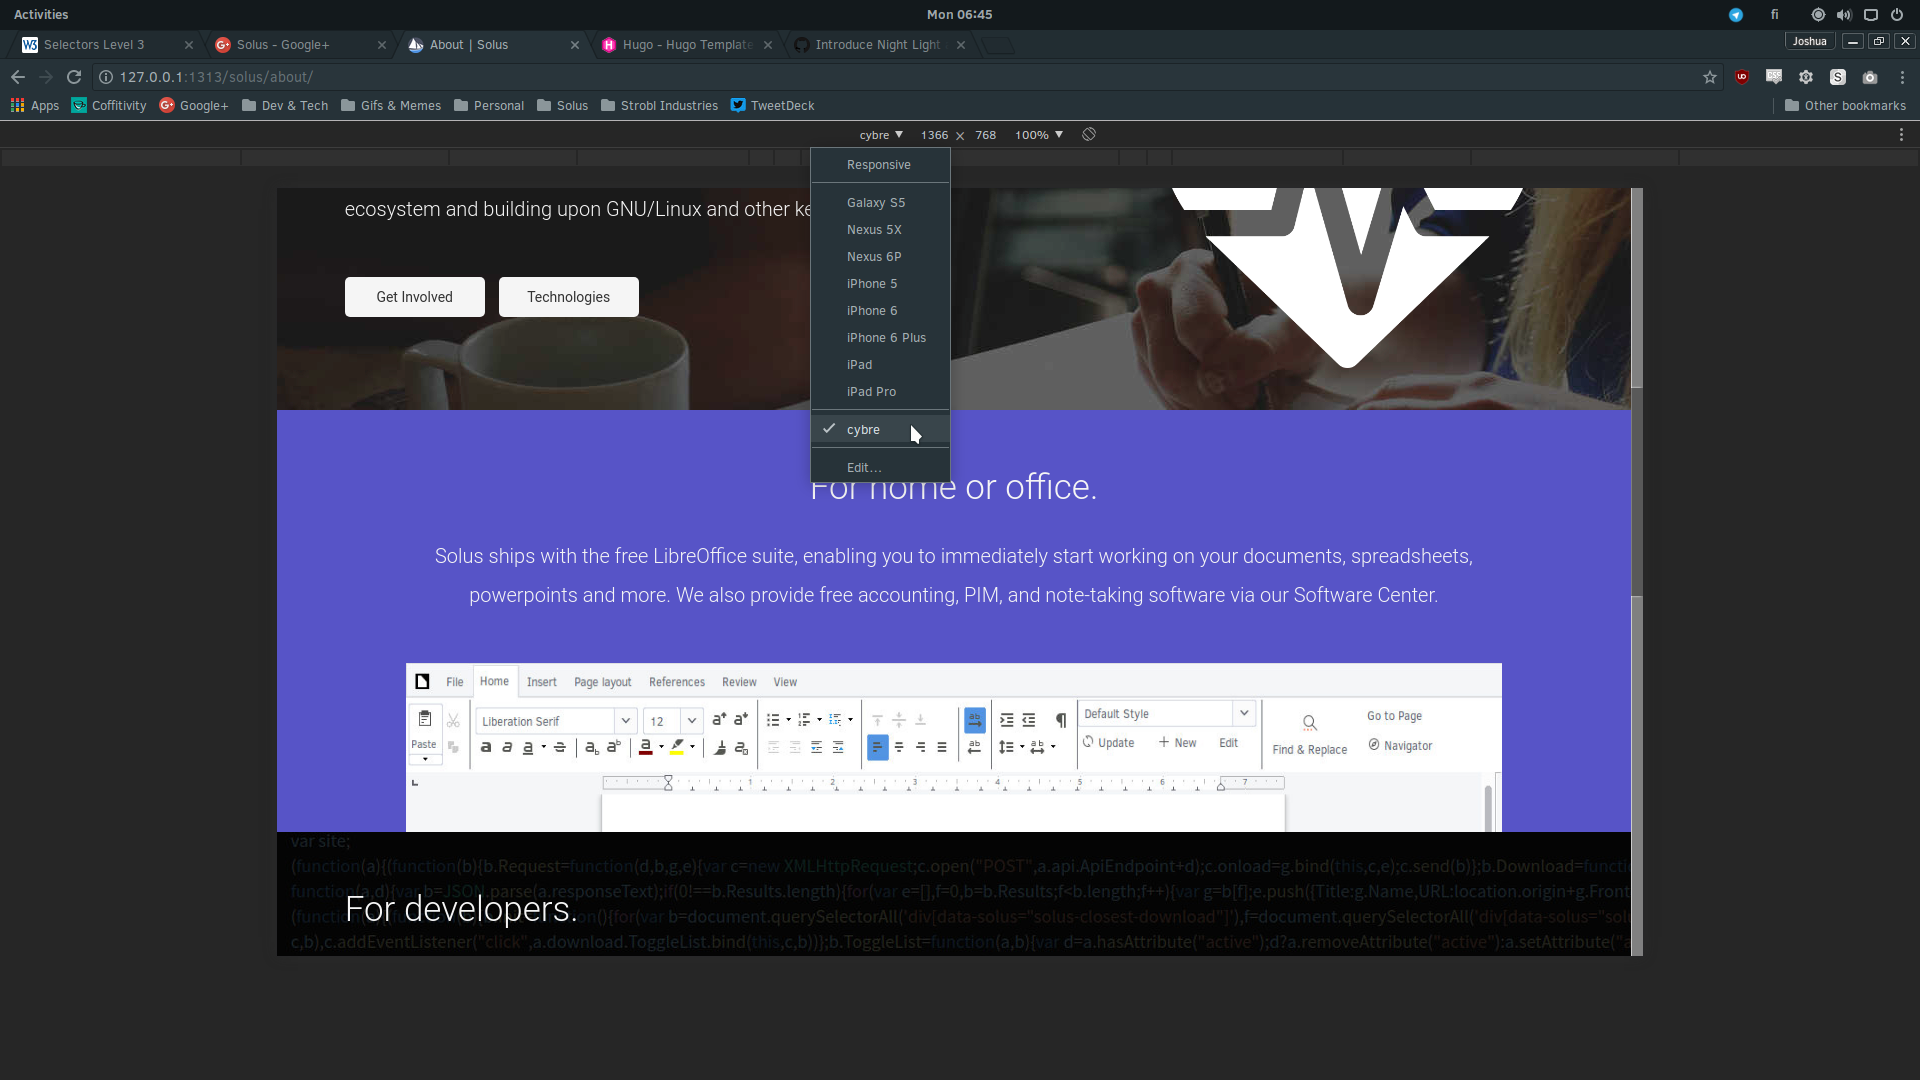
Task: Open the gear extension icon in toolbar
Action: coord(1806,77)
